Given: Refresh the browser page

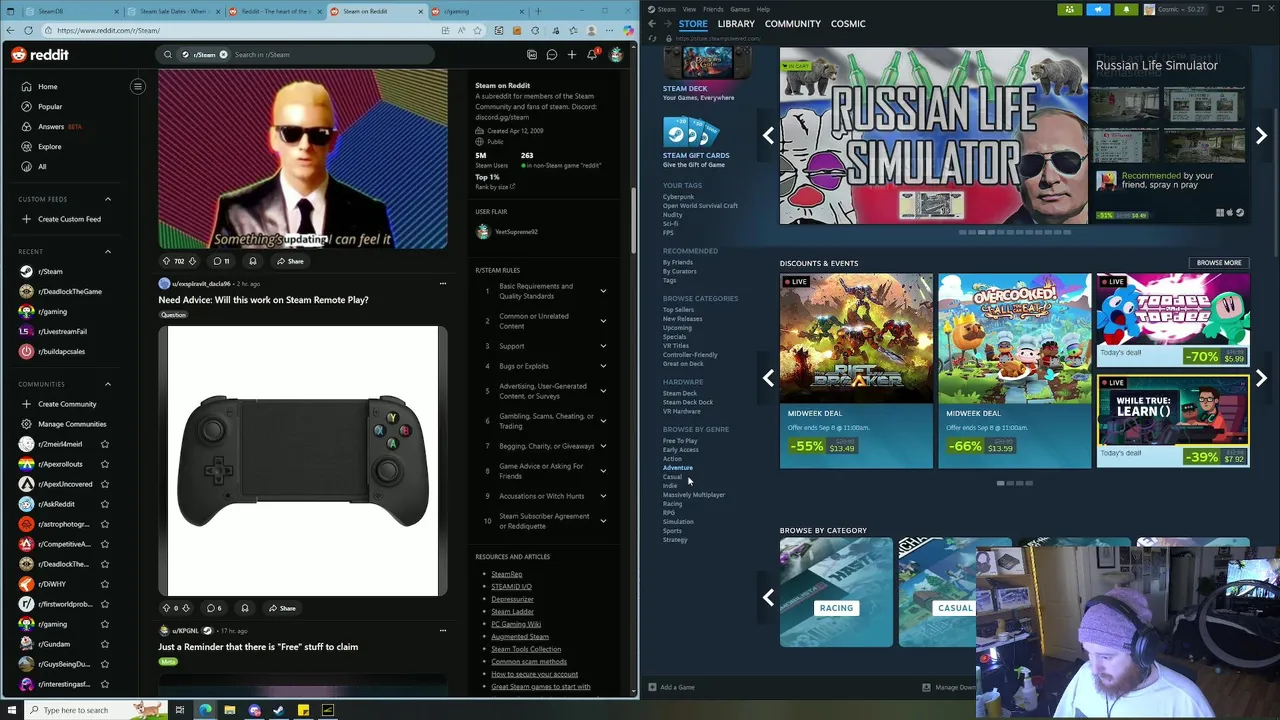Looking at the screenshot, I should (x=30, y=30).
